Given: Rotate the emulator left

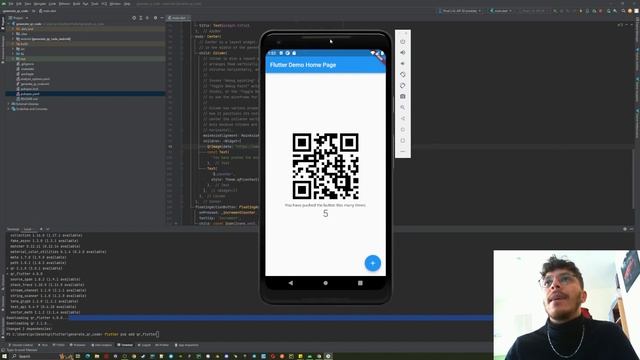Looking at the screenshot, I should [403, 75].
